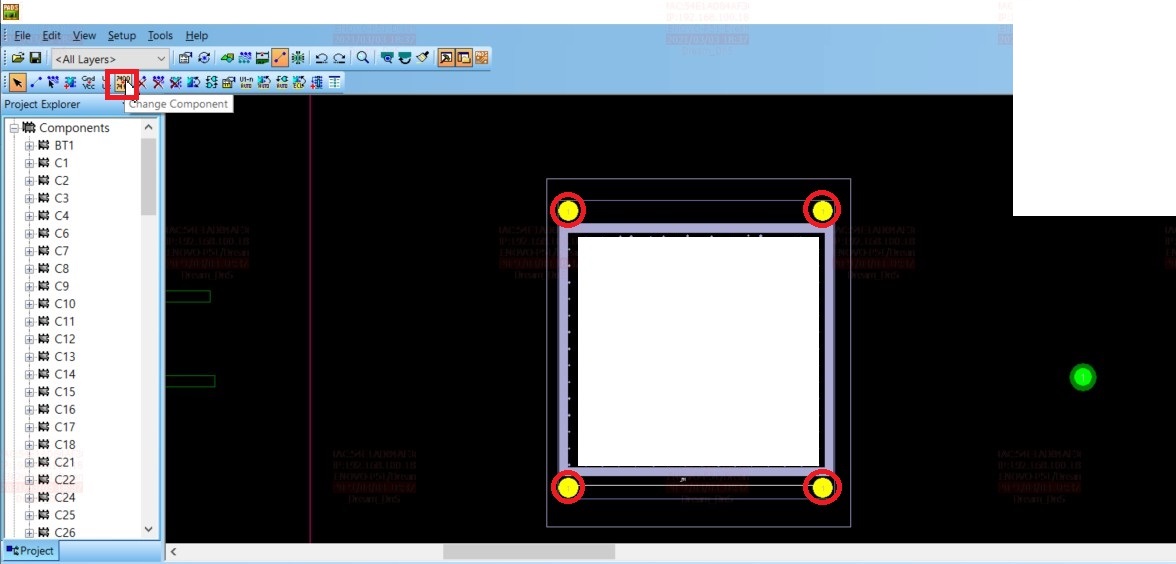
Task: Collapse the Components tree node
Action: [14, 128]
